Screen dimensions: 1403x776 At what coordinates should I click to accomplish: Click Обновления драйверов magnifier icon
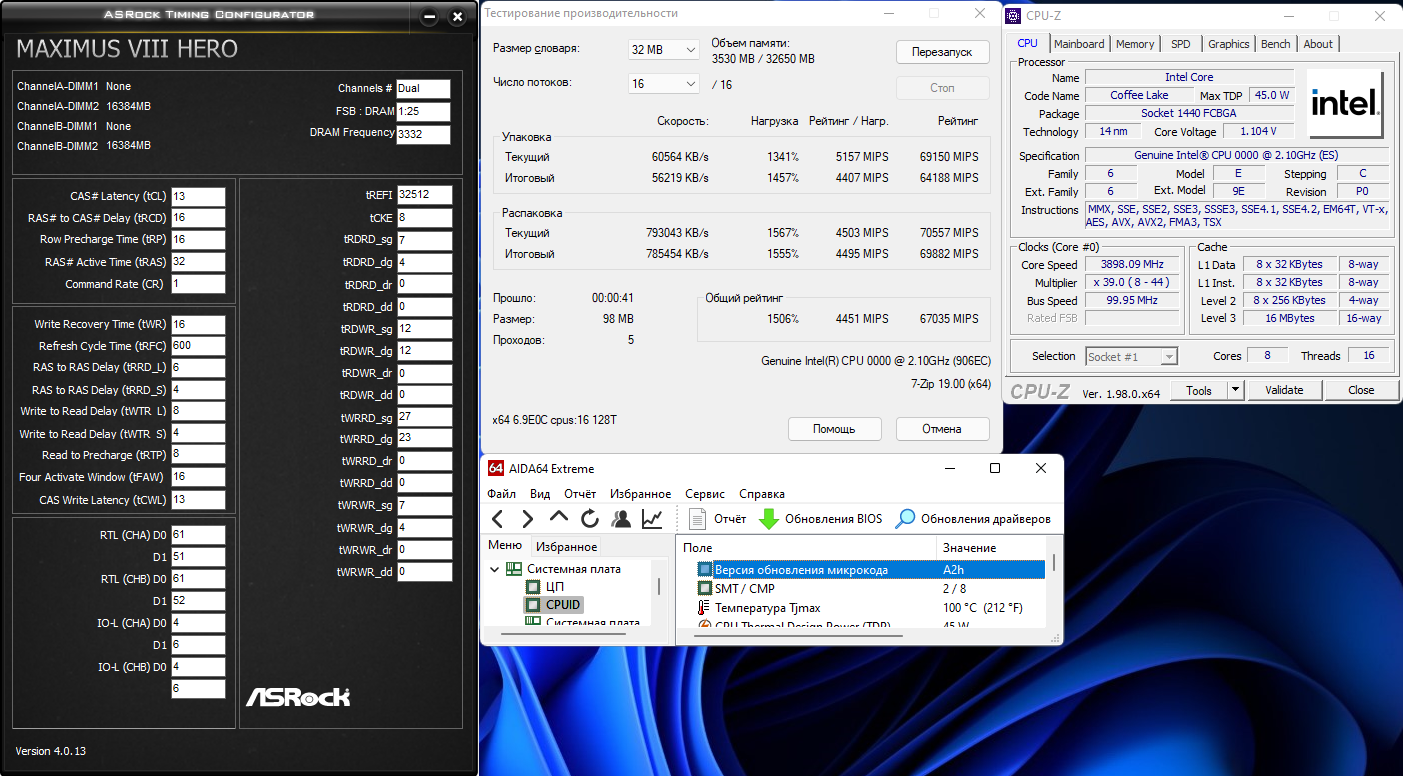pos(905,519)
